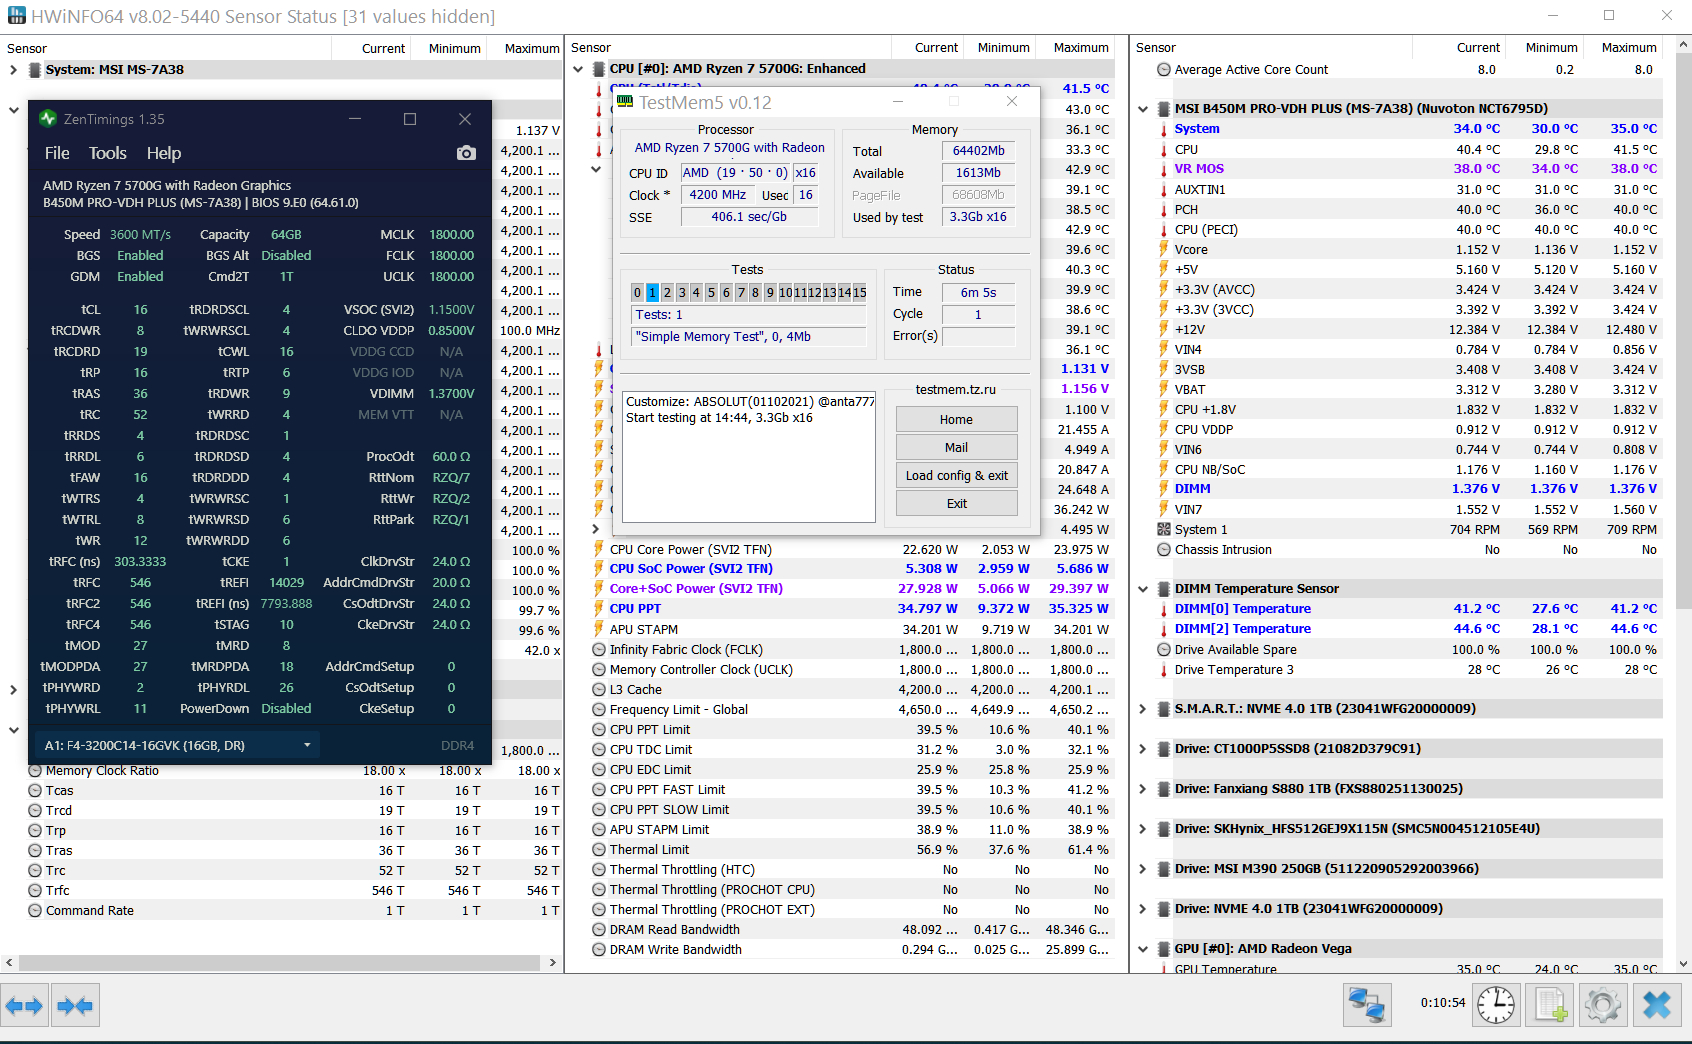Select test number 8 box in TestMem5

coord(755,293)
